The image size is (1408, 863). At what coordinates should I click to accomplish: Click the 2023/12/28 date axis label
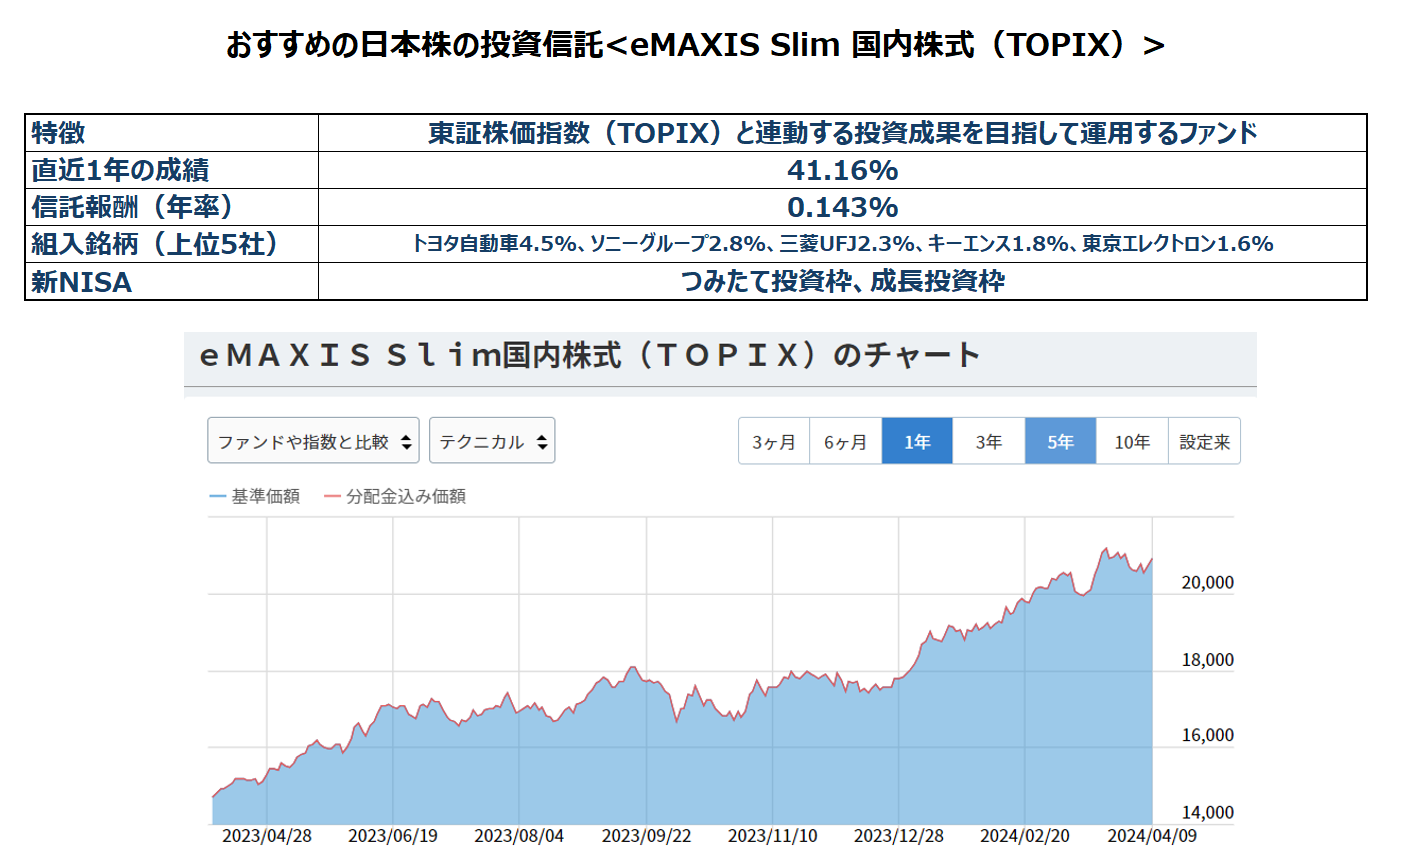pos(898,836)
